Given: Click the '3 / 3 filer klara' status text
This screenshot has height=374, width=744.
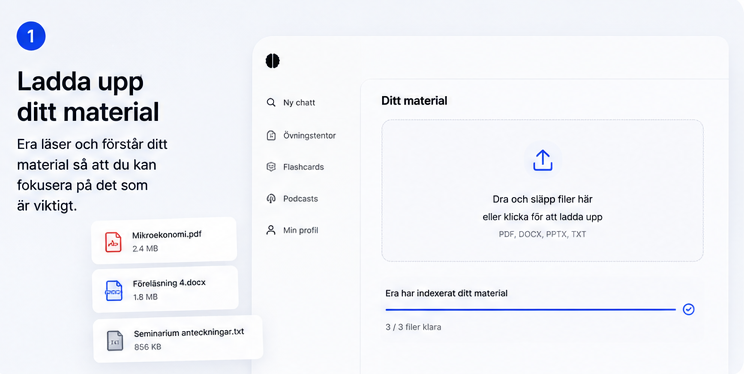Looking at the screenshot, I should pos(413,327).
